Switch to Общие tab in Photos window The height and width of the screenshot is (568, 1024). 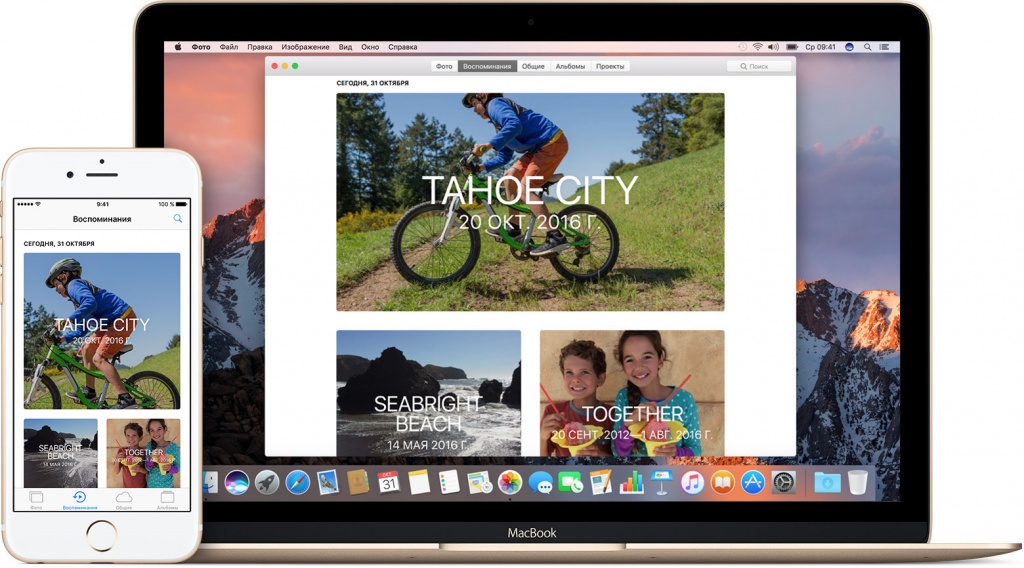click(x=533, y=66)
